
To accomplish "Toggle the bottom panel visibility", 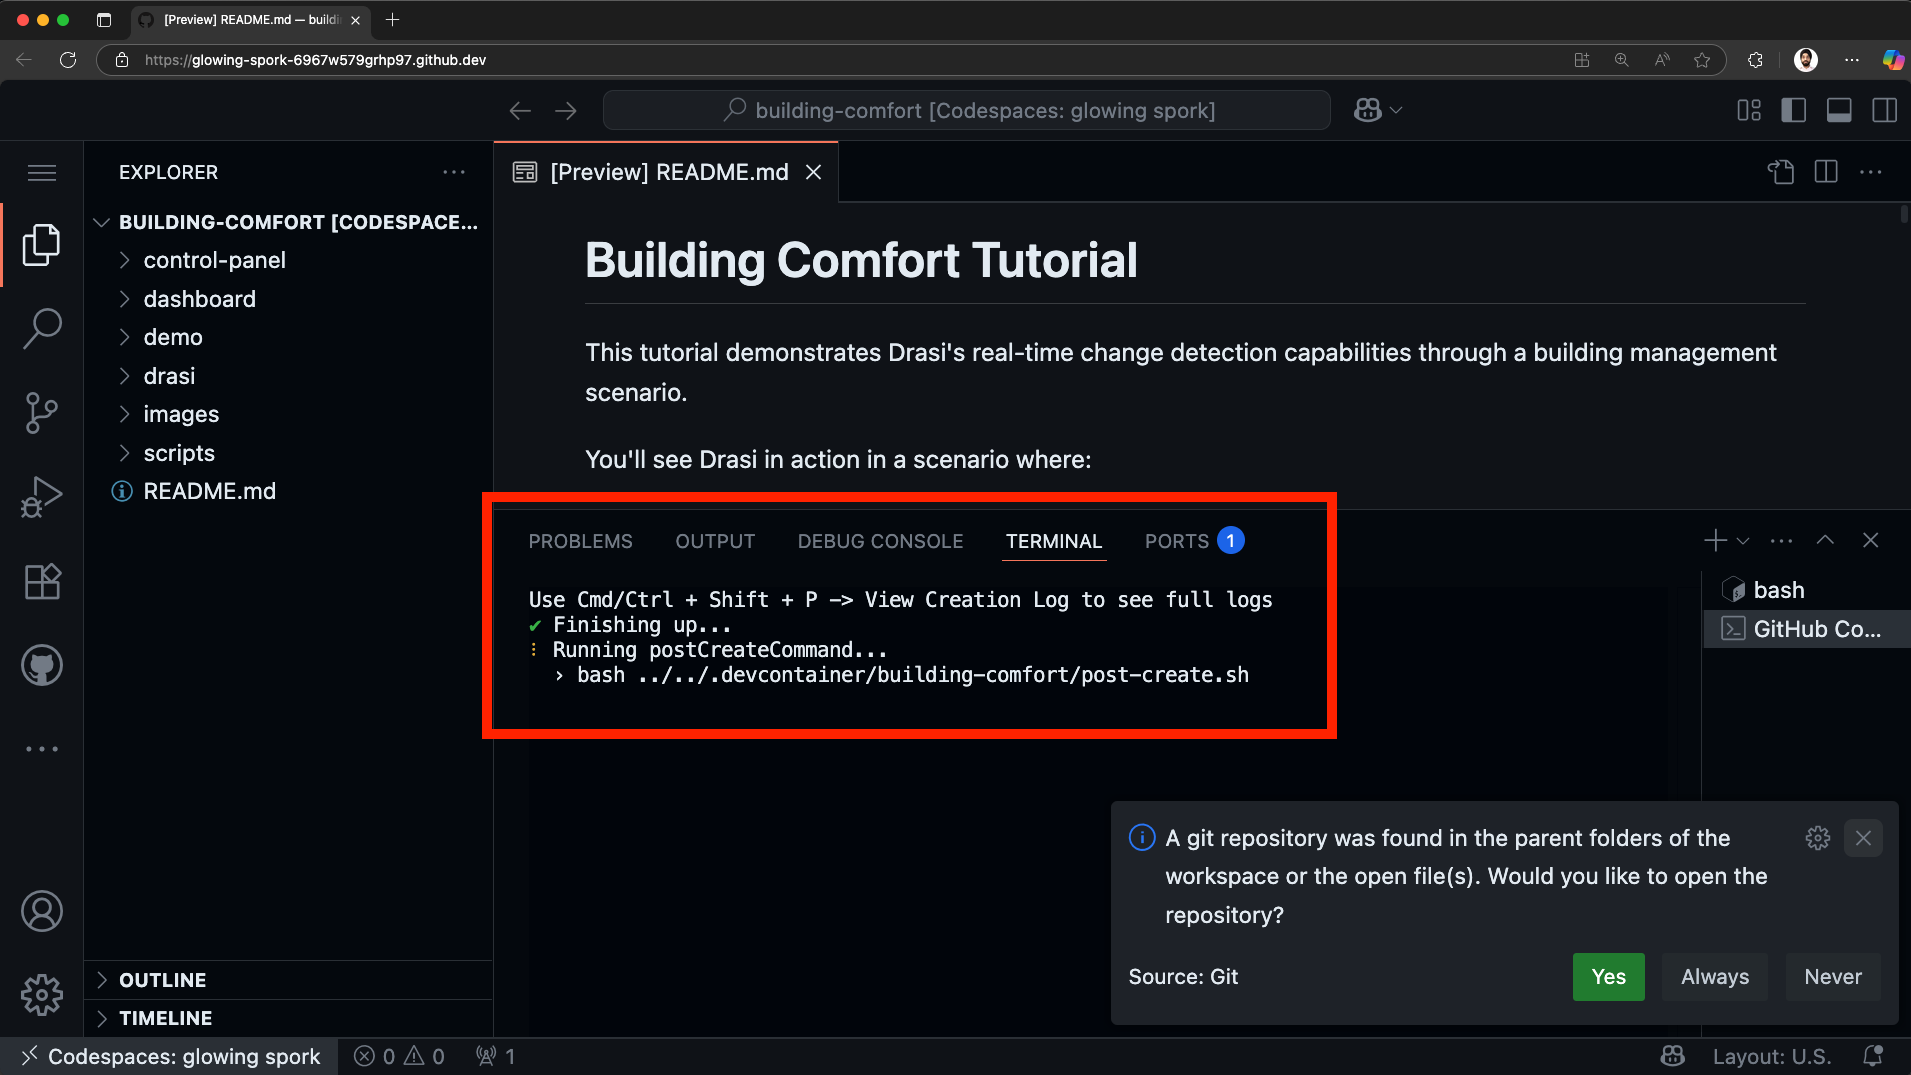I will click(1839, 110).
